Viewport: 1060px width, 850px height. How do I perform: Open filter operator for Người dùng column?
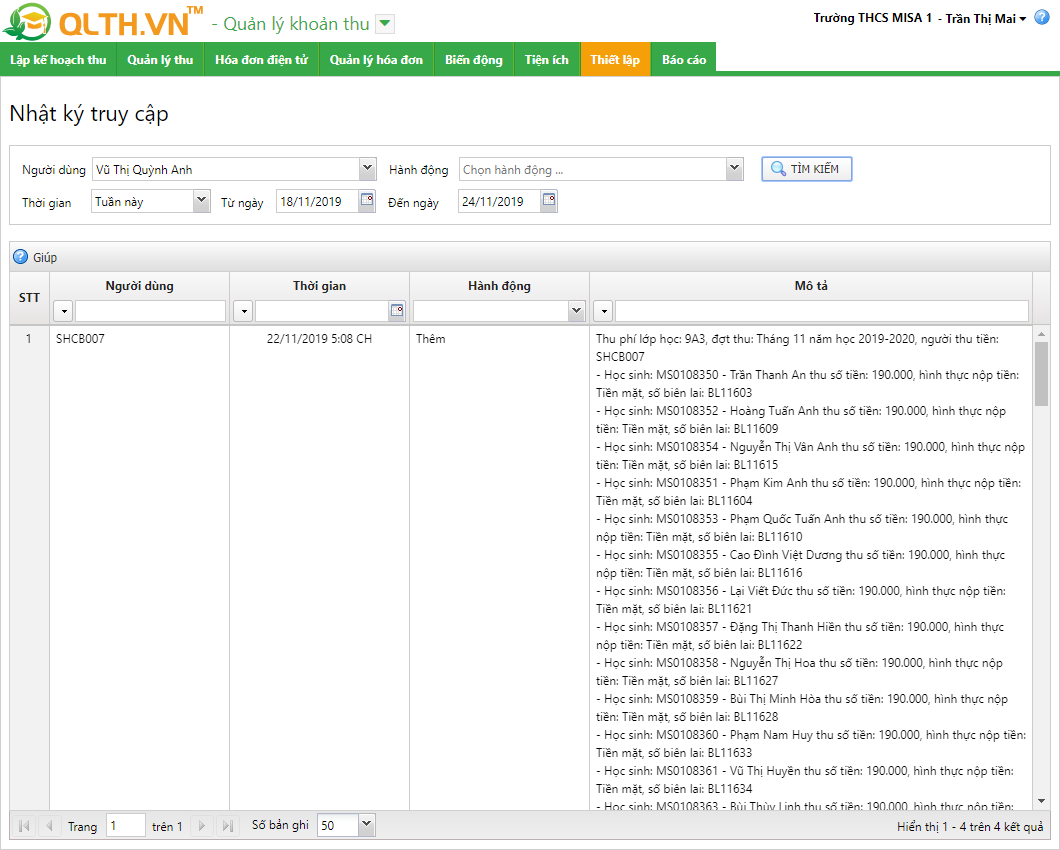(63, 311)
